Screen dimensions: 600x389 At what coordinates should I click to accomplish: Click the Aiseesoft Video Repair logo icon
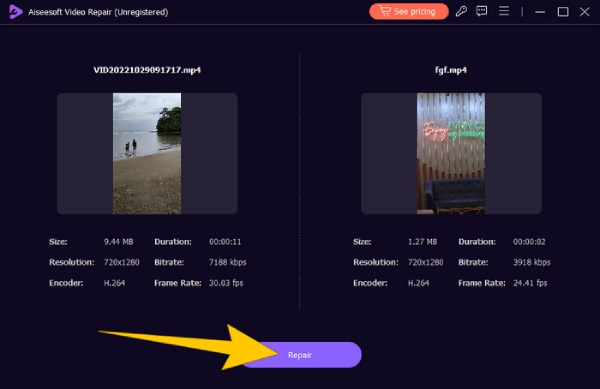click(15, 12)
